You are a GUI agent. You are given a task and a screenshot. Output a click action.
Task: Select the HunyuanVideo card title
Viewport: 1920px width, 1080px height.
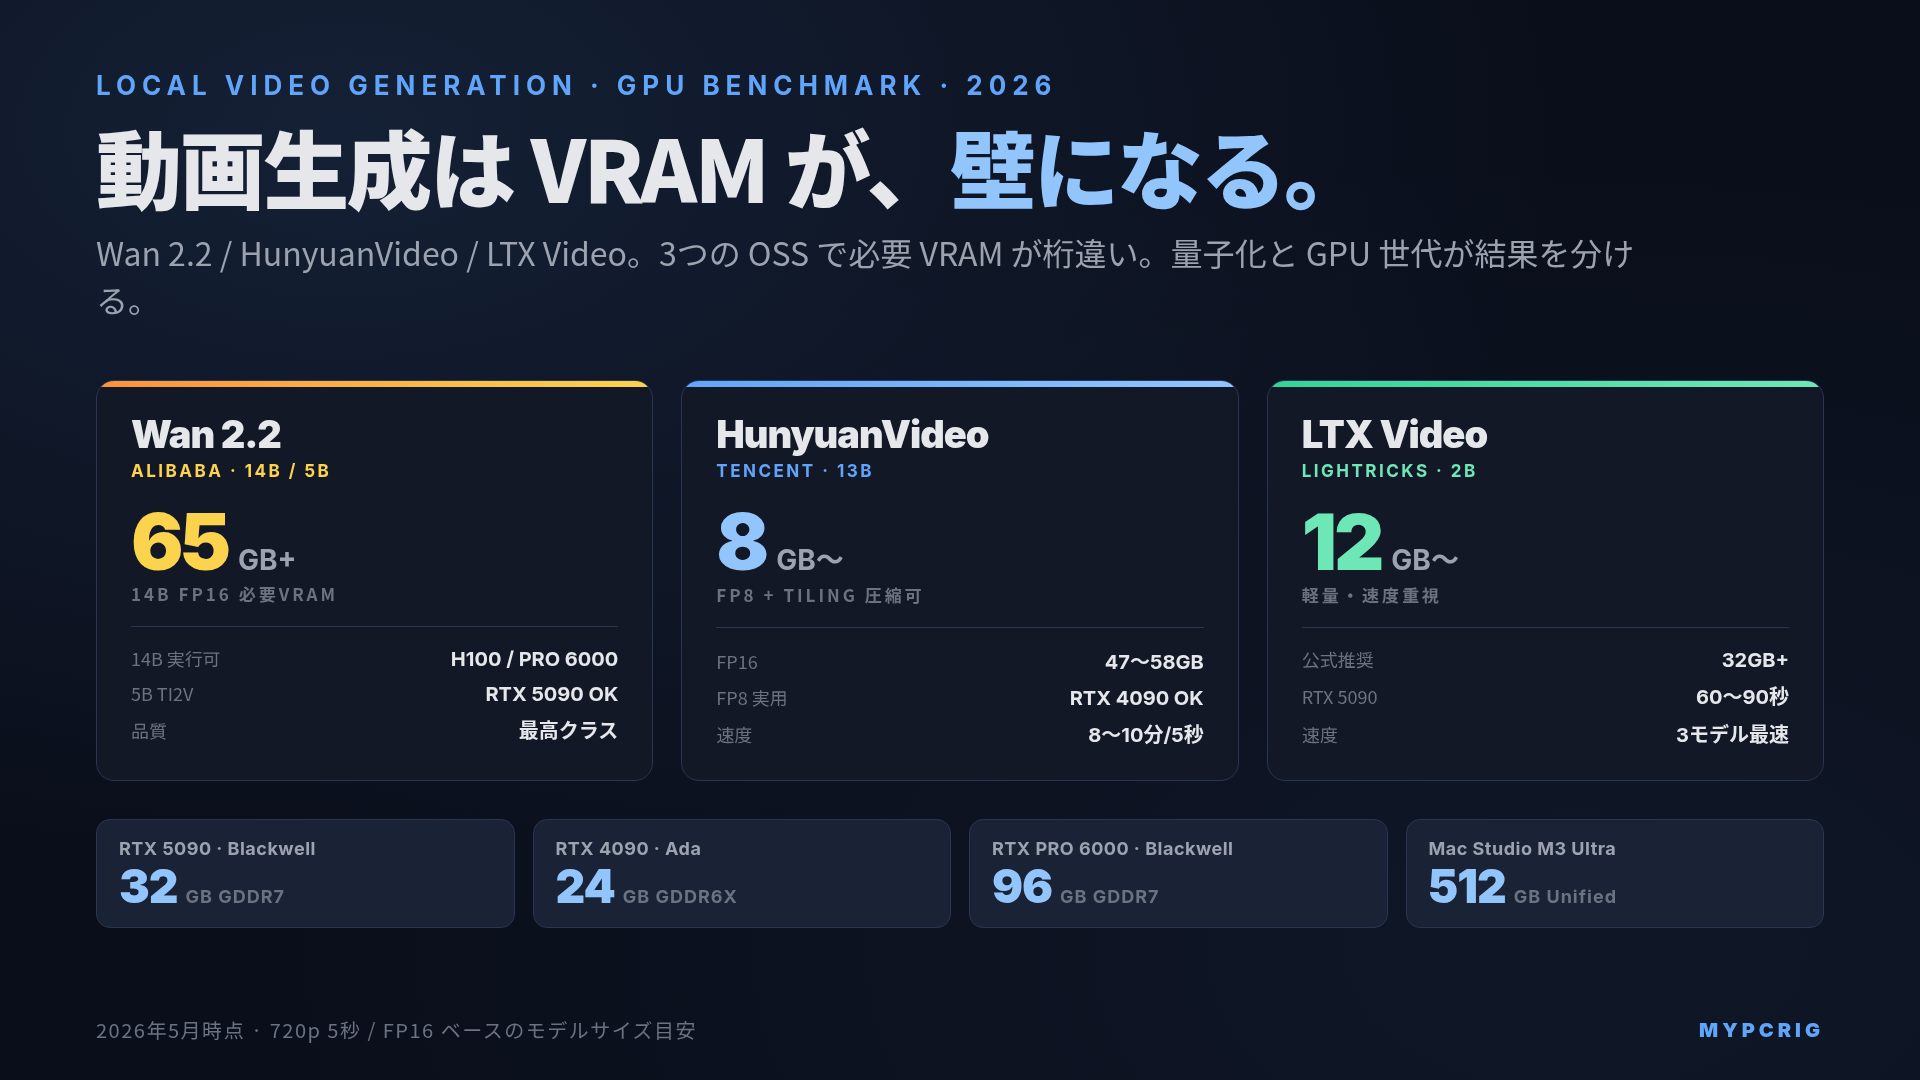[x=852, y=435]
